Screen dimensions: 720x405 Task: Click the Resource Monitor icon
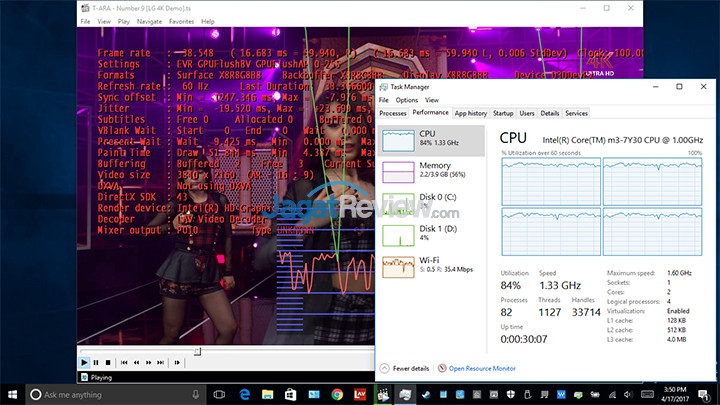442,368
